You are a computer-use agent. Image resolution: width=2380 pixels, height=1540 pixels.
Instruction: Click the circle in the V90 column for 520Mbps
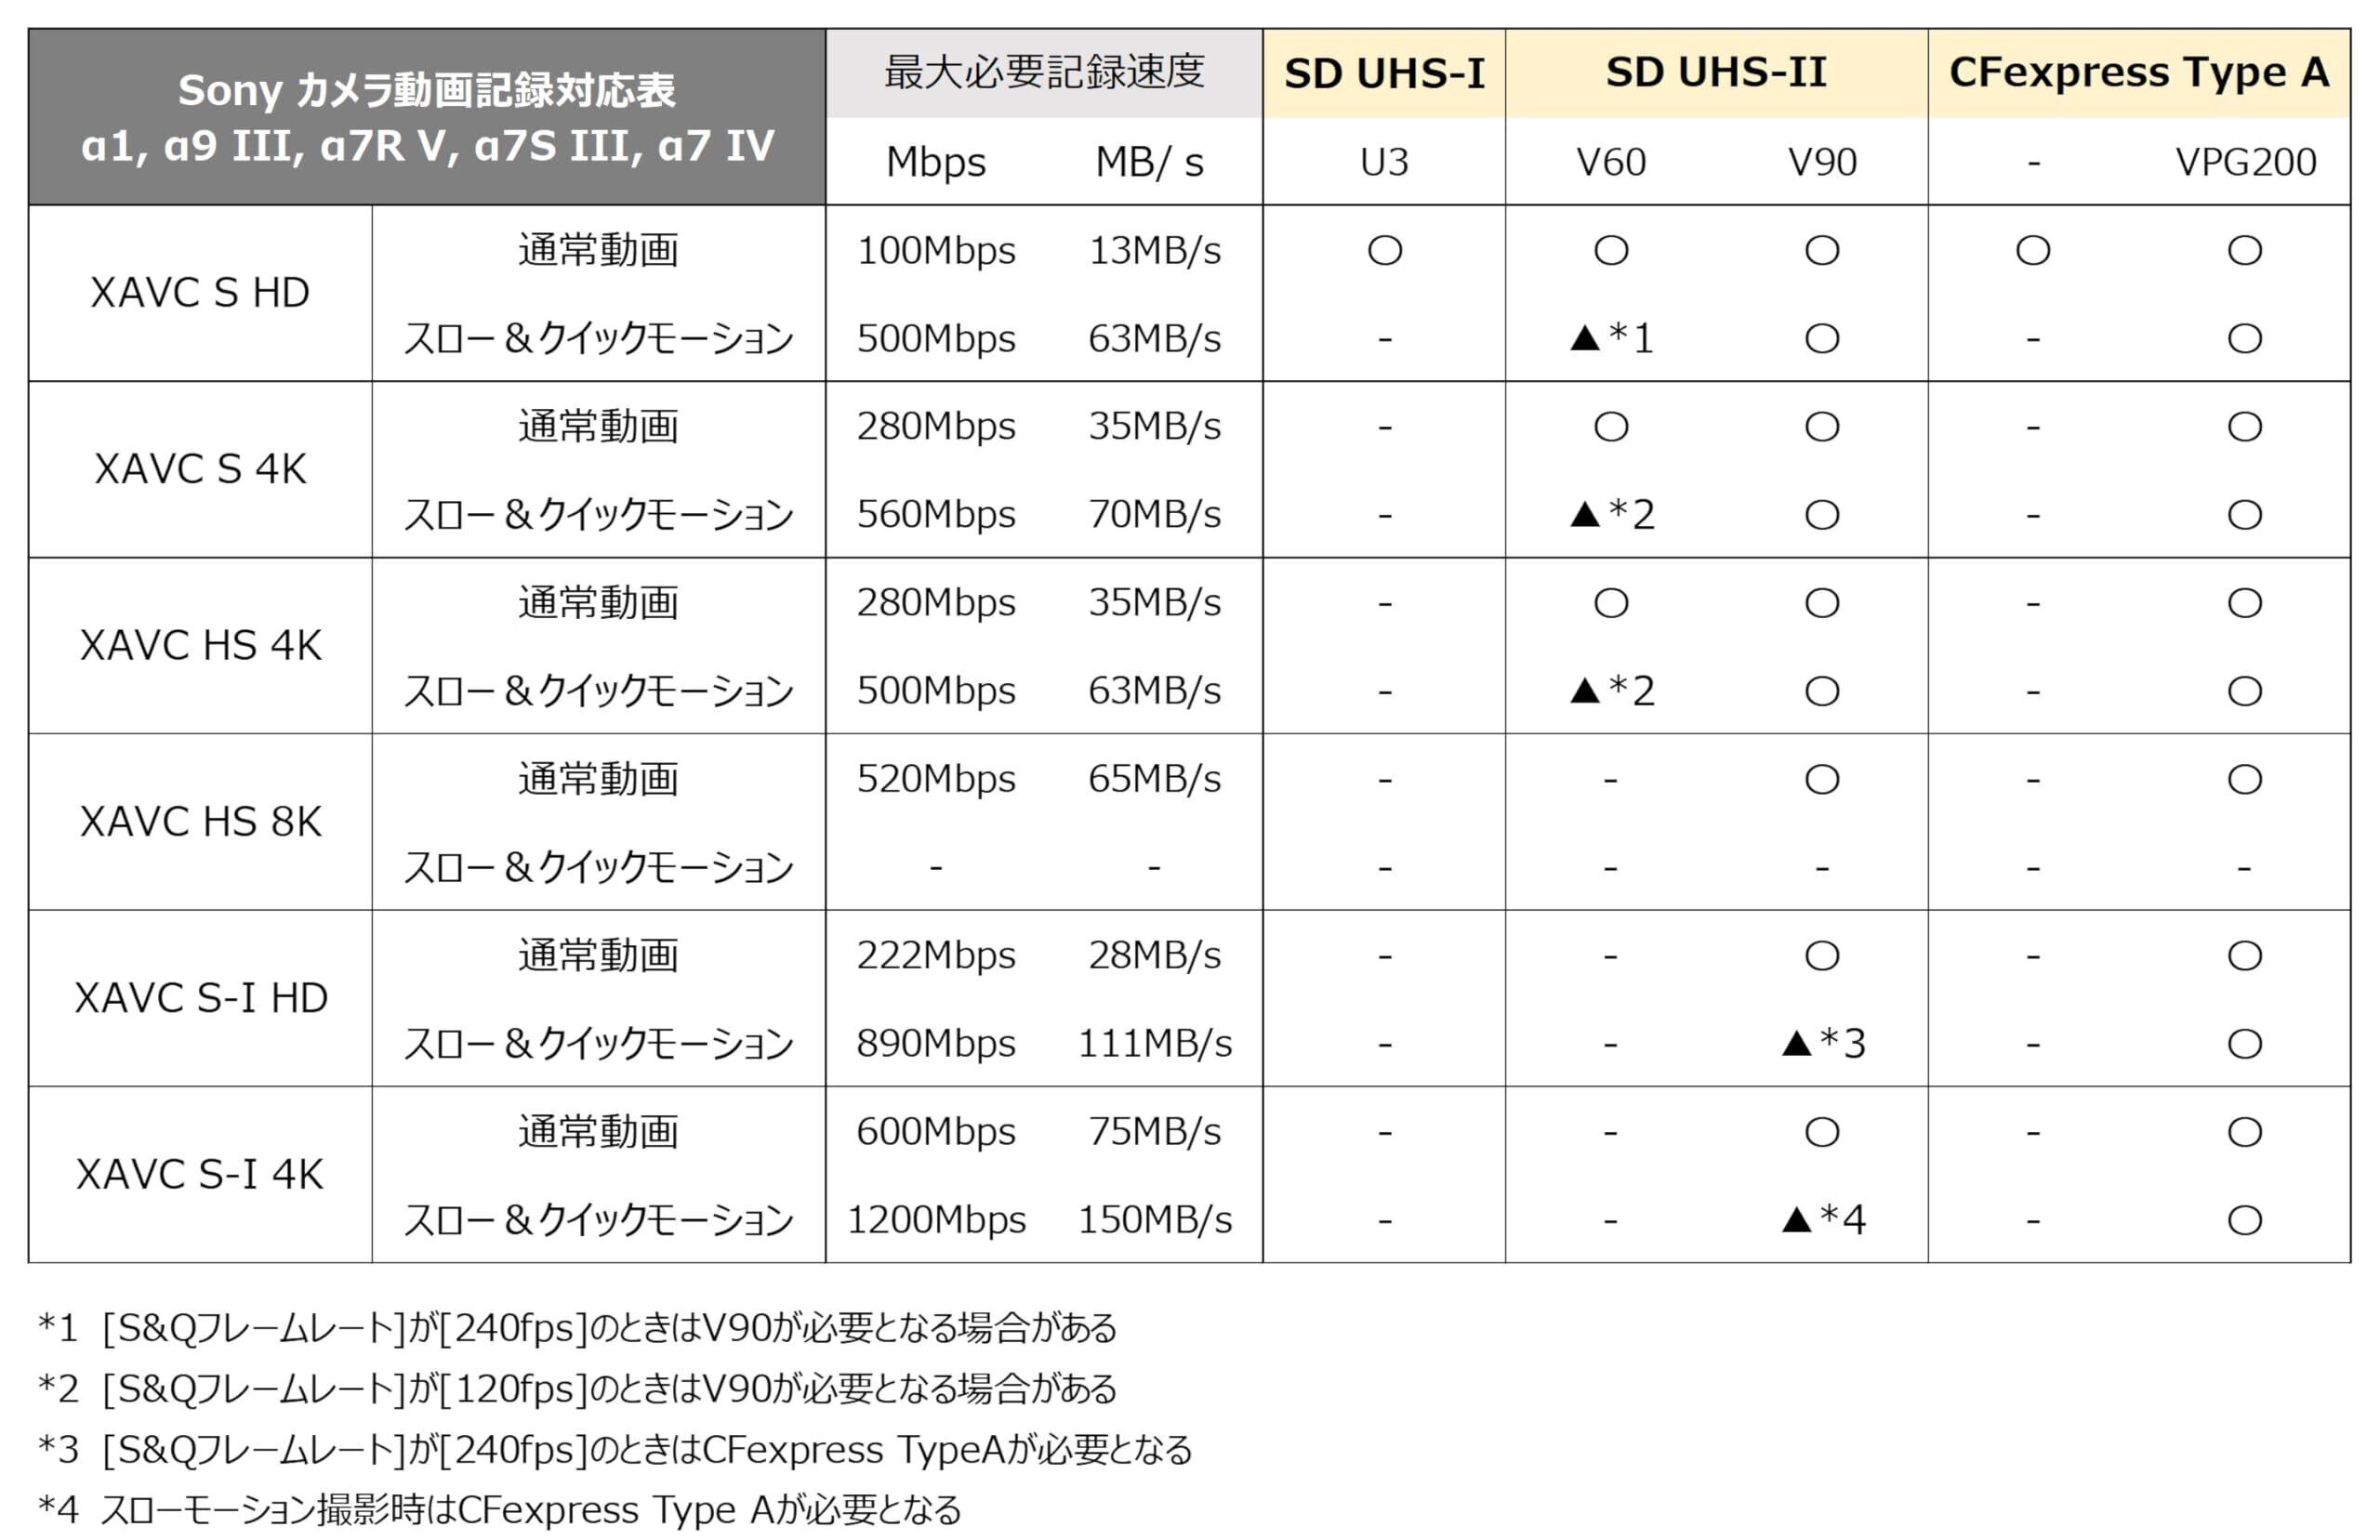(1821, 779)
